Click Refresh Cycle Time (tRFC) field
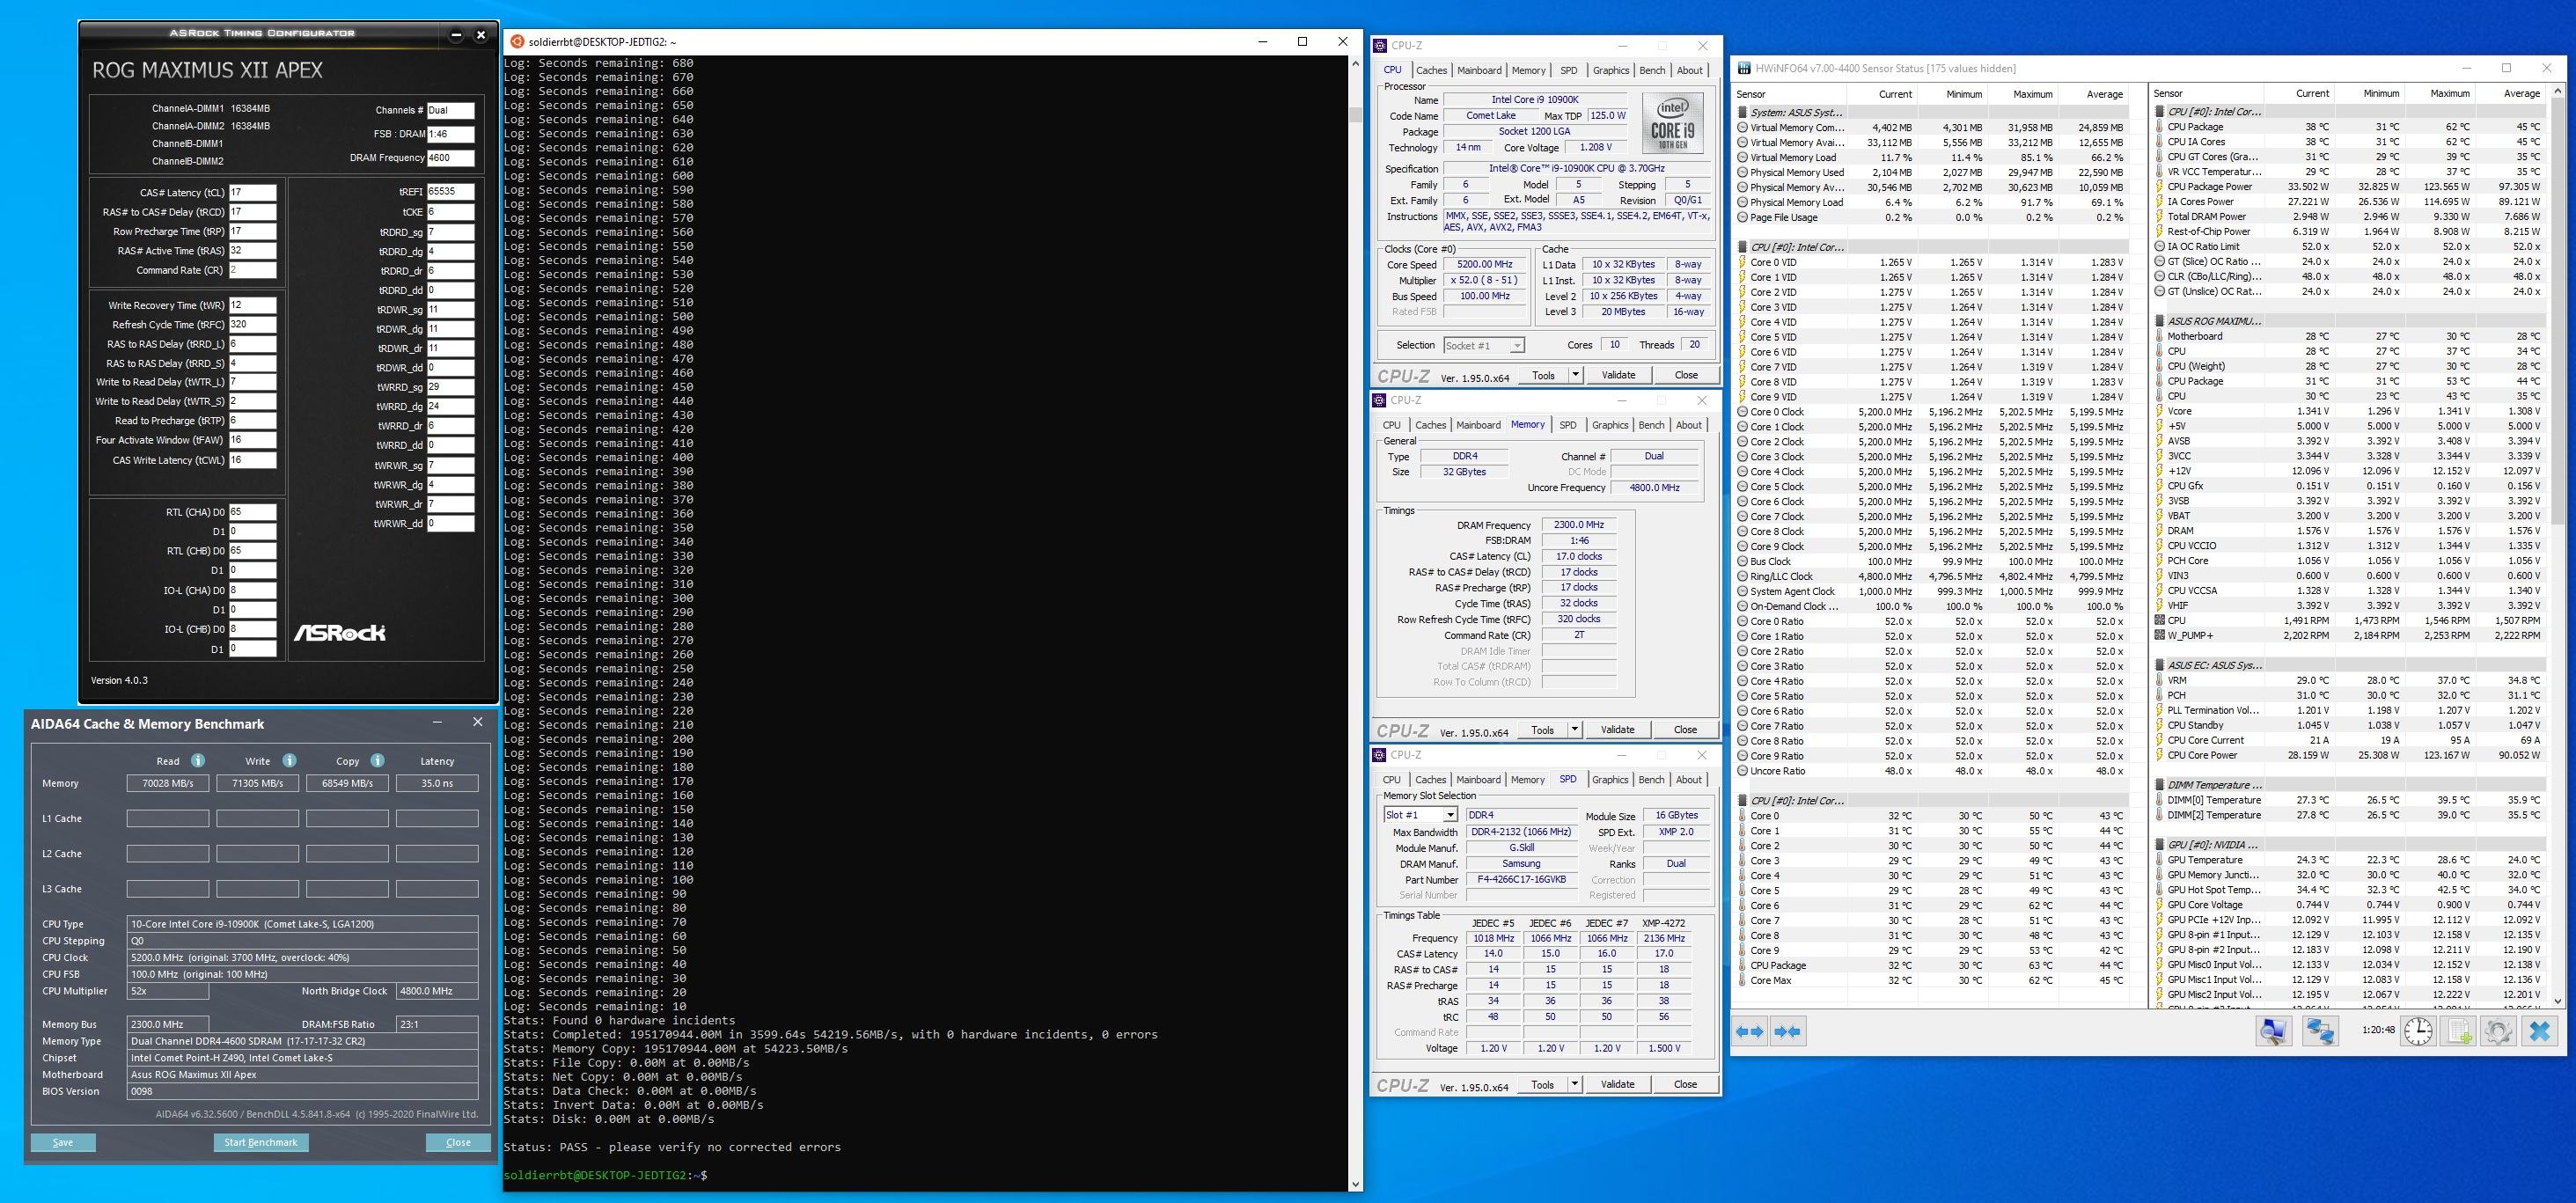 click(252, 324)
